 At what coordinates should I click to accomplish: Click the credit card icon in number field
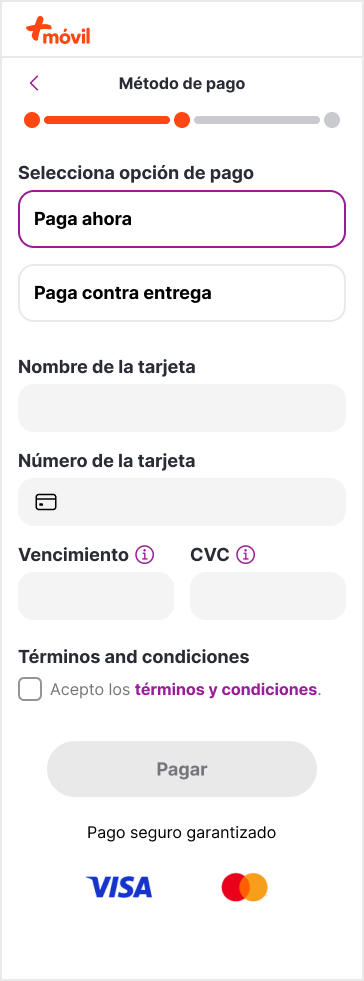coord(46,502)
